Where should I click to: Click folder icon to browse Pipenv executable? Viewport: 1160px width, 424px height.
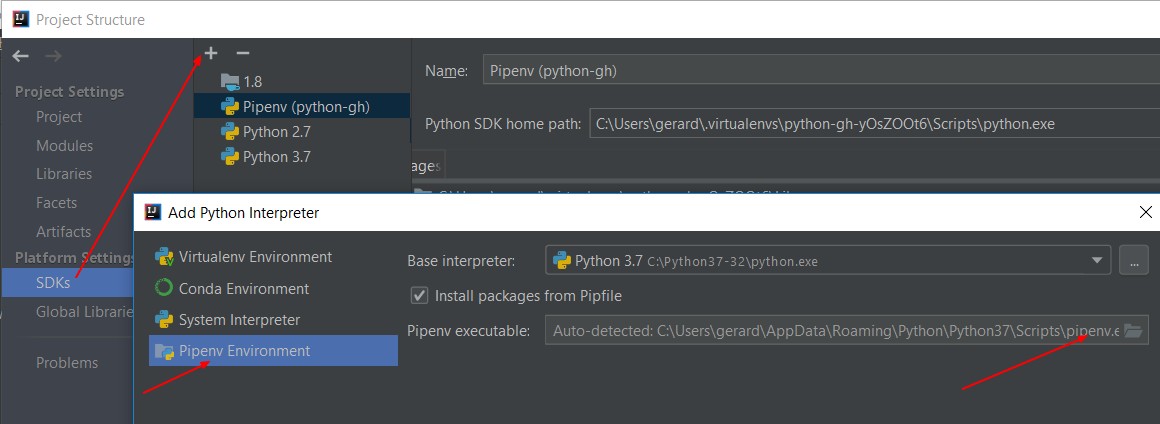1133,331
